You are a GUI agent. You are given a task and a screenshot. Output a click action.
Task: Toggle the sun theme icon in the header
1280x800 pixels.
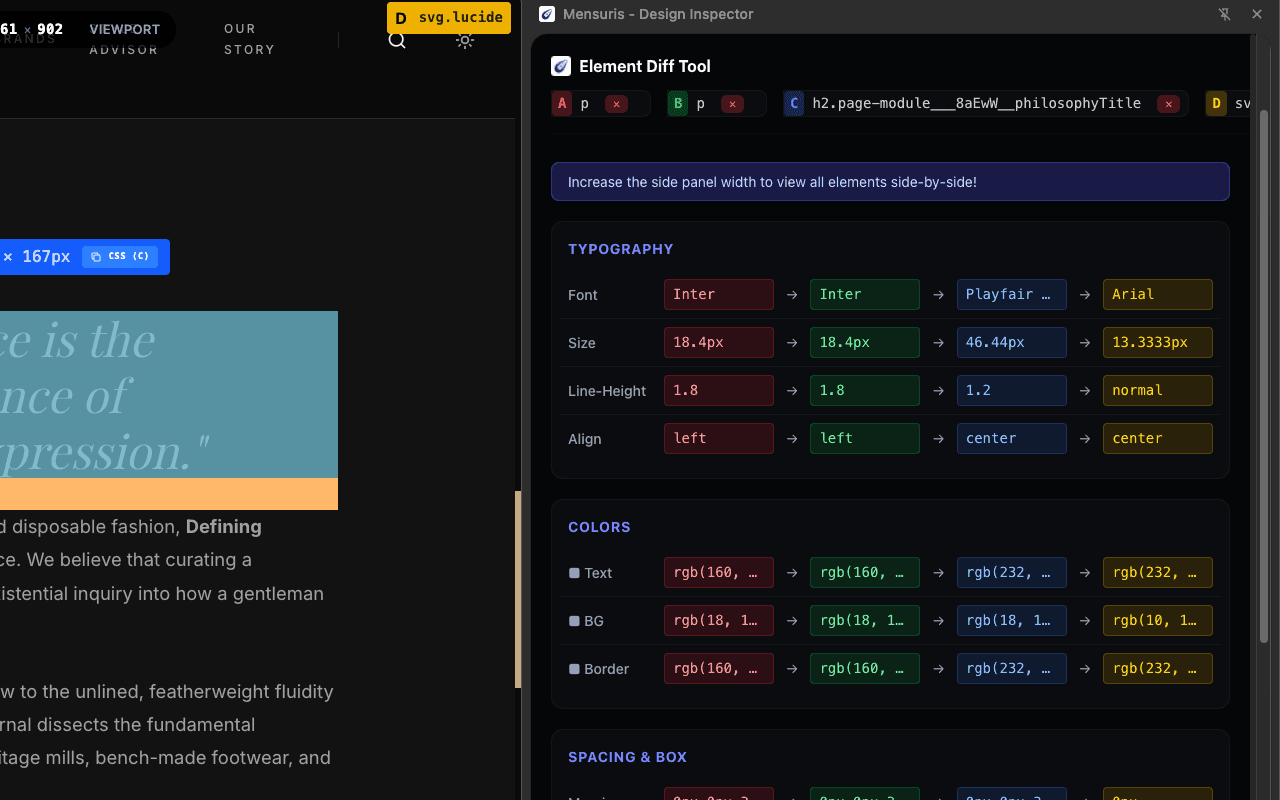coord(465,40)
